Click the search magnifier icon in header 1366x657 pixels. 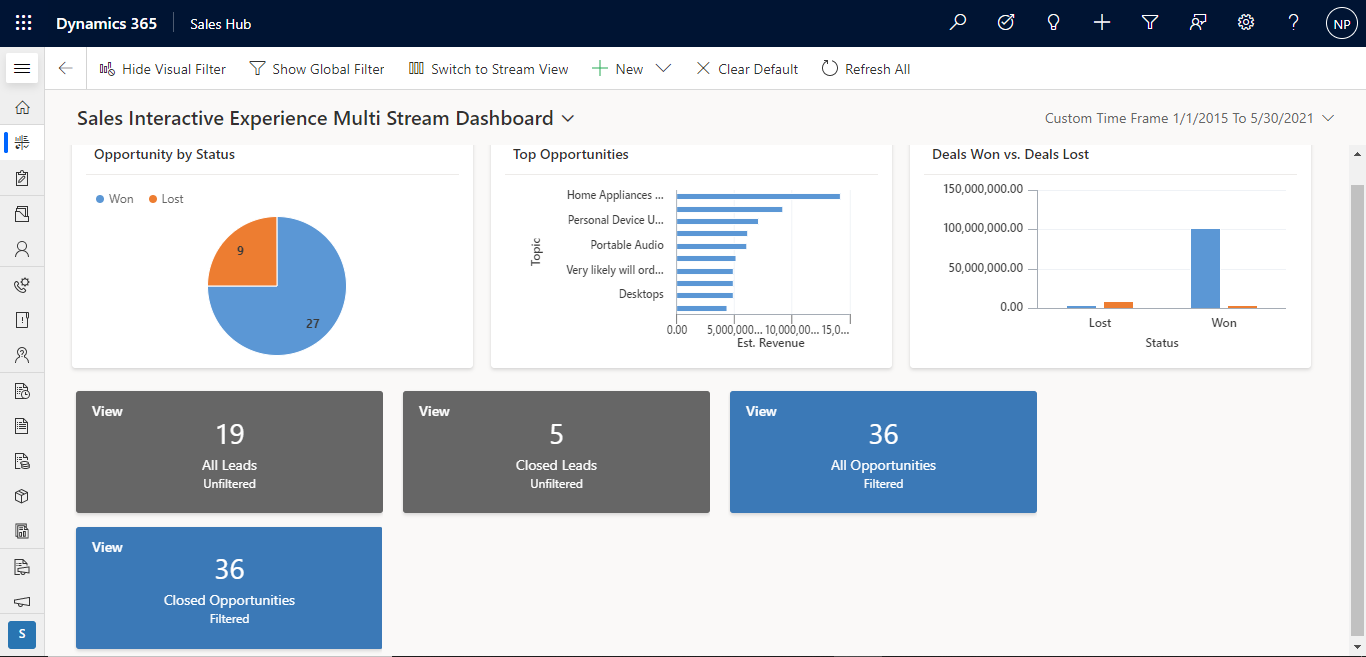pyautogui.click(x=958, y=22)
